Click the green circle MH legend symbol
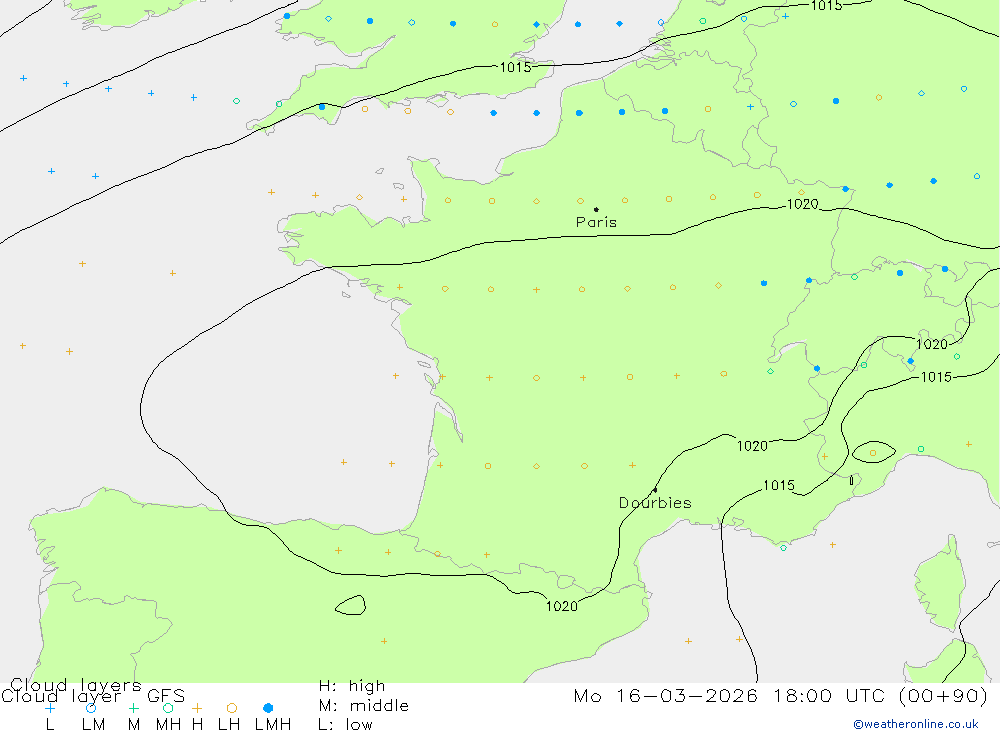The height and width of the screenshot is (733, 1000). 168,708
